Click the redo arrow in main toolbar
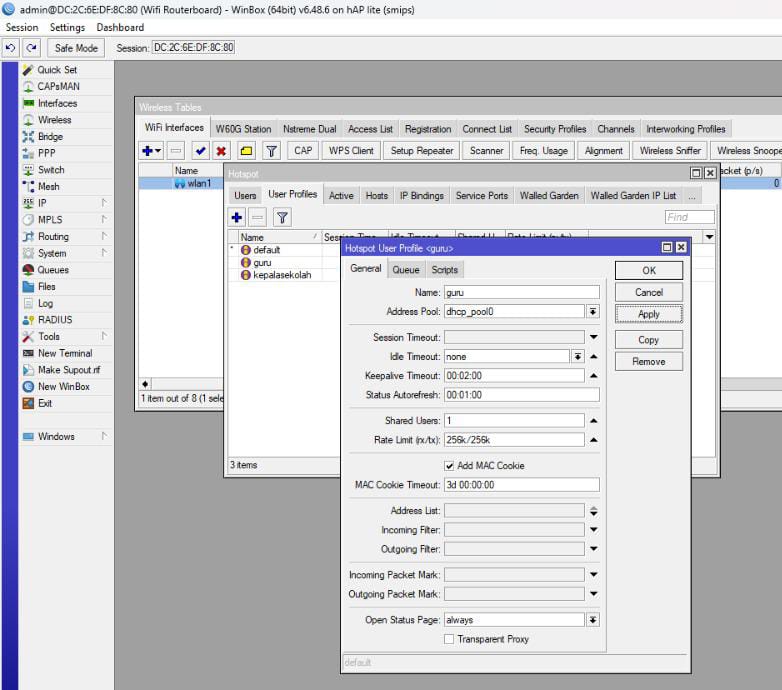This screenshot has width=782, height=690. [x=31, y=48]
